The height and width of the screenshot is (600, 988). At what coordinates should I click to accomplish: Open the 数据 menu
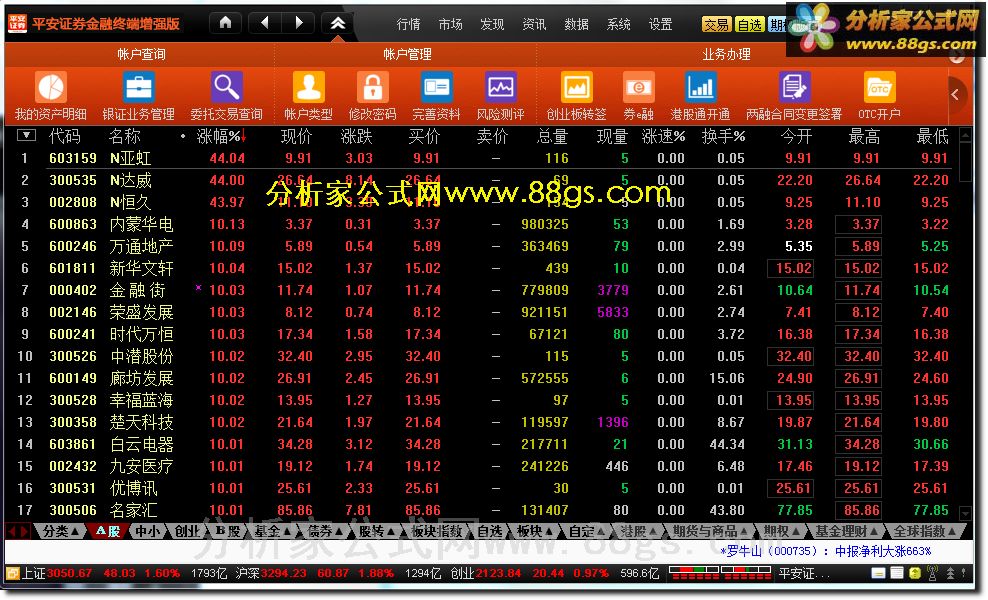pyautogui.click(x=577, y=24)
